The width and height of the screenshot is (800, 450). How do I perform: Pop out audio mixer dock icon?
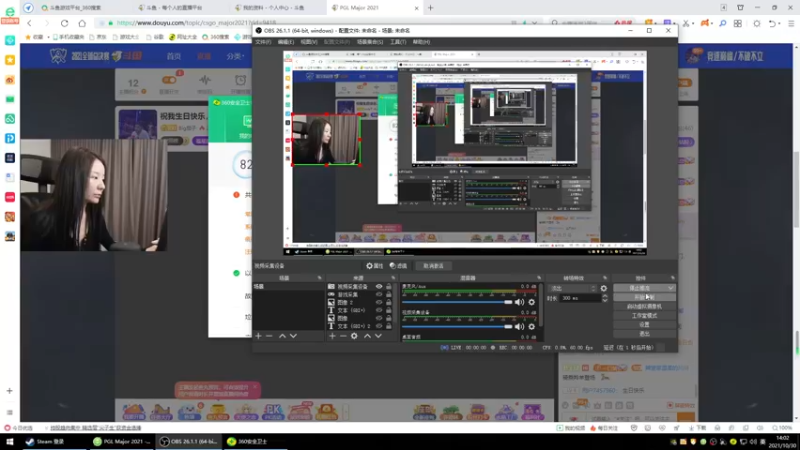pos(539,278)
